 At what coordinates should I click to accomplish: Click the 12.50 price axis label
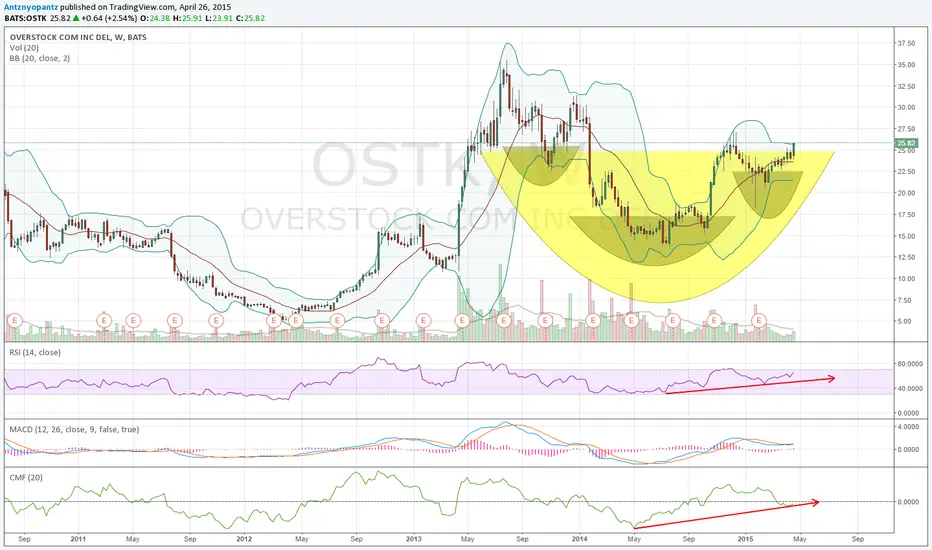pos(906,257)
